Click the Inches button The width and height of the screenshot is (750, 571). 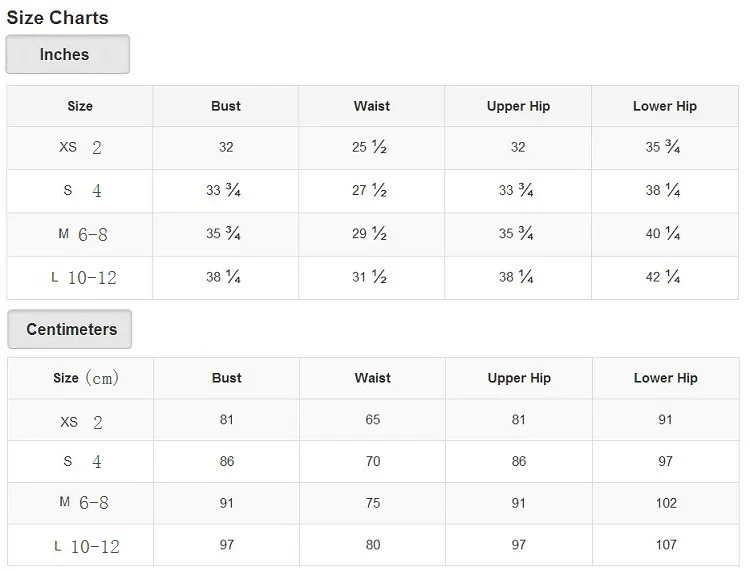(x=67, y=55)
